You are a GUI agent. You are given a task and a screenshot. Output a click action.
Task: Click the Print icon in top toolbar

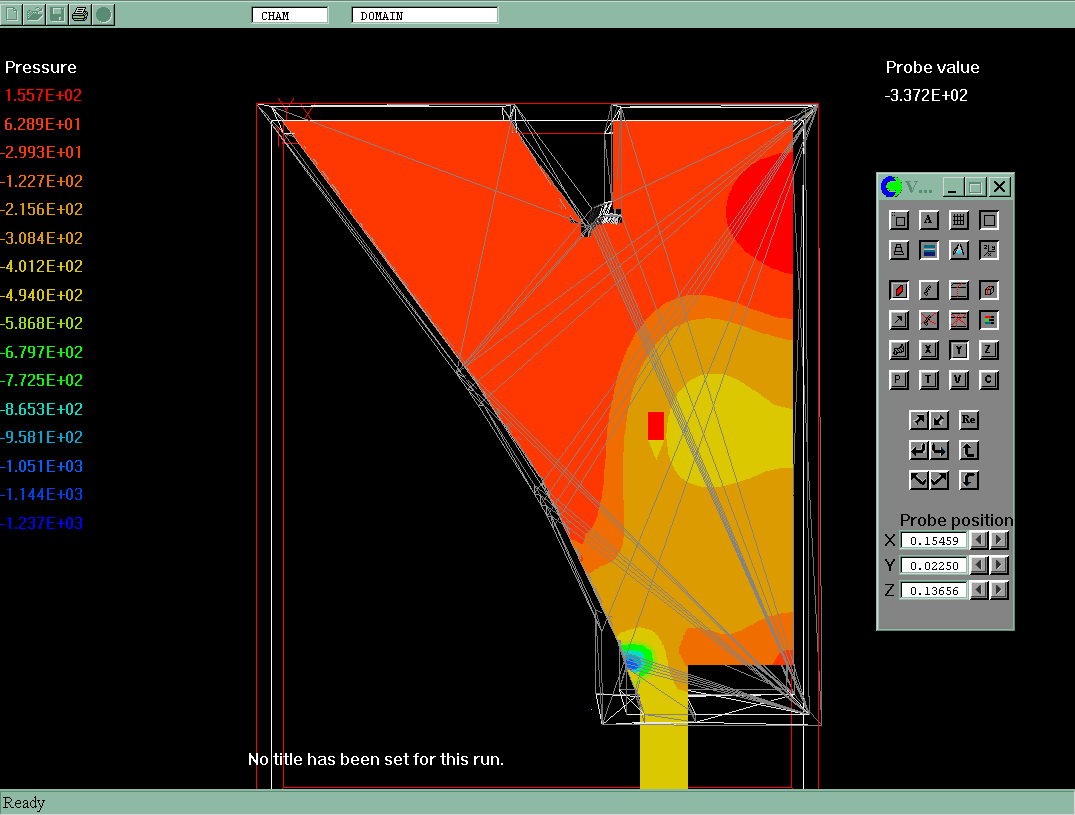pos(80,14)
